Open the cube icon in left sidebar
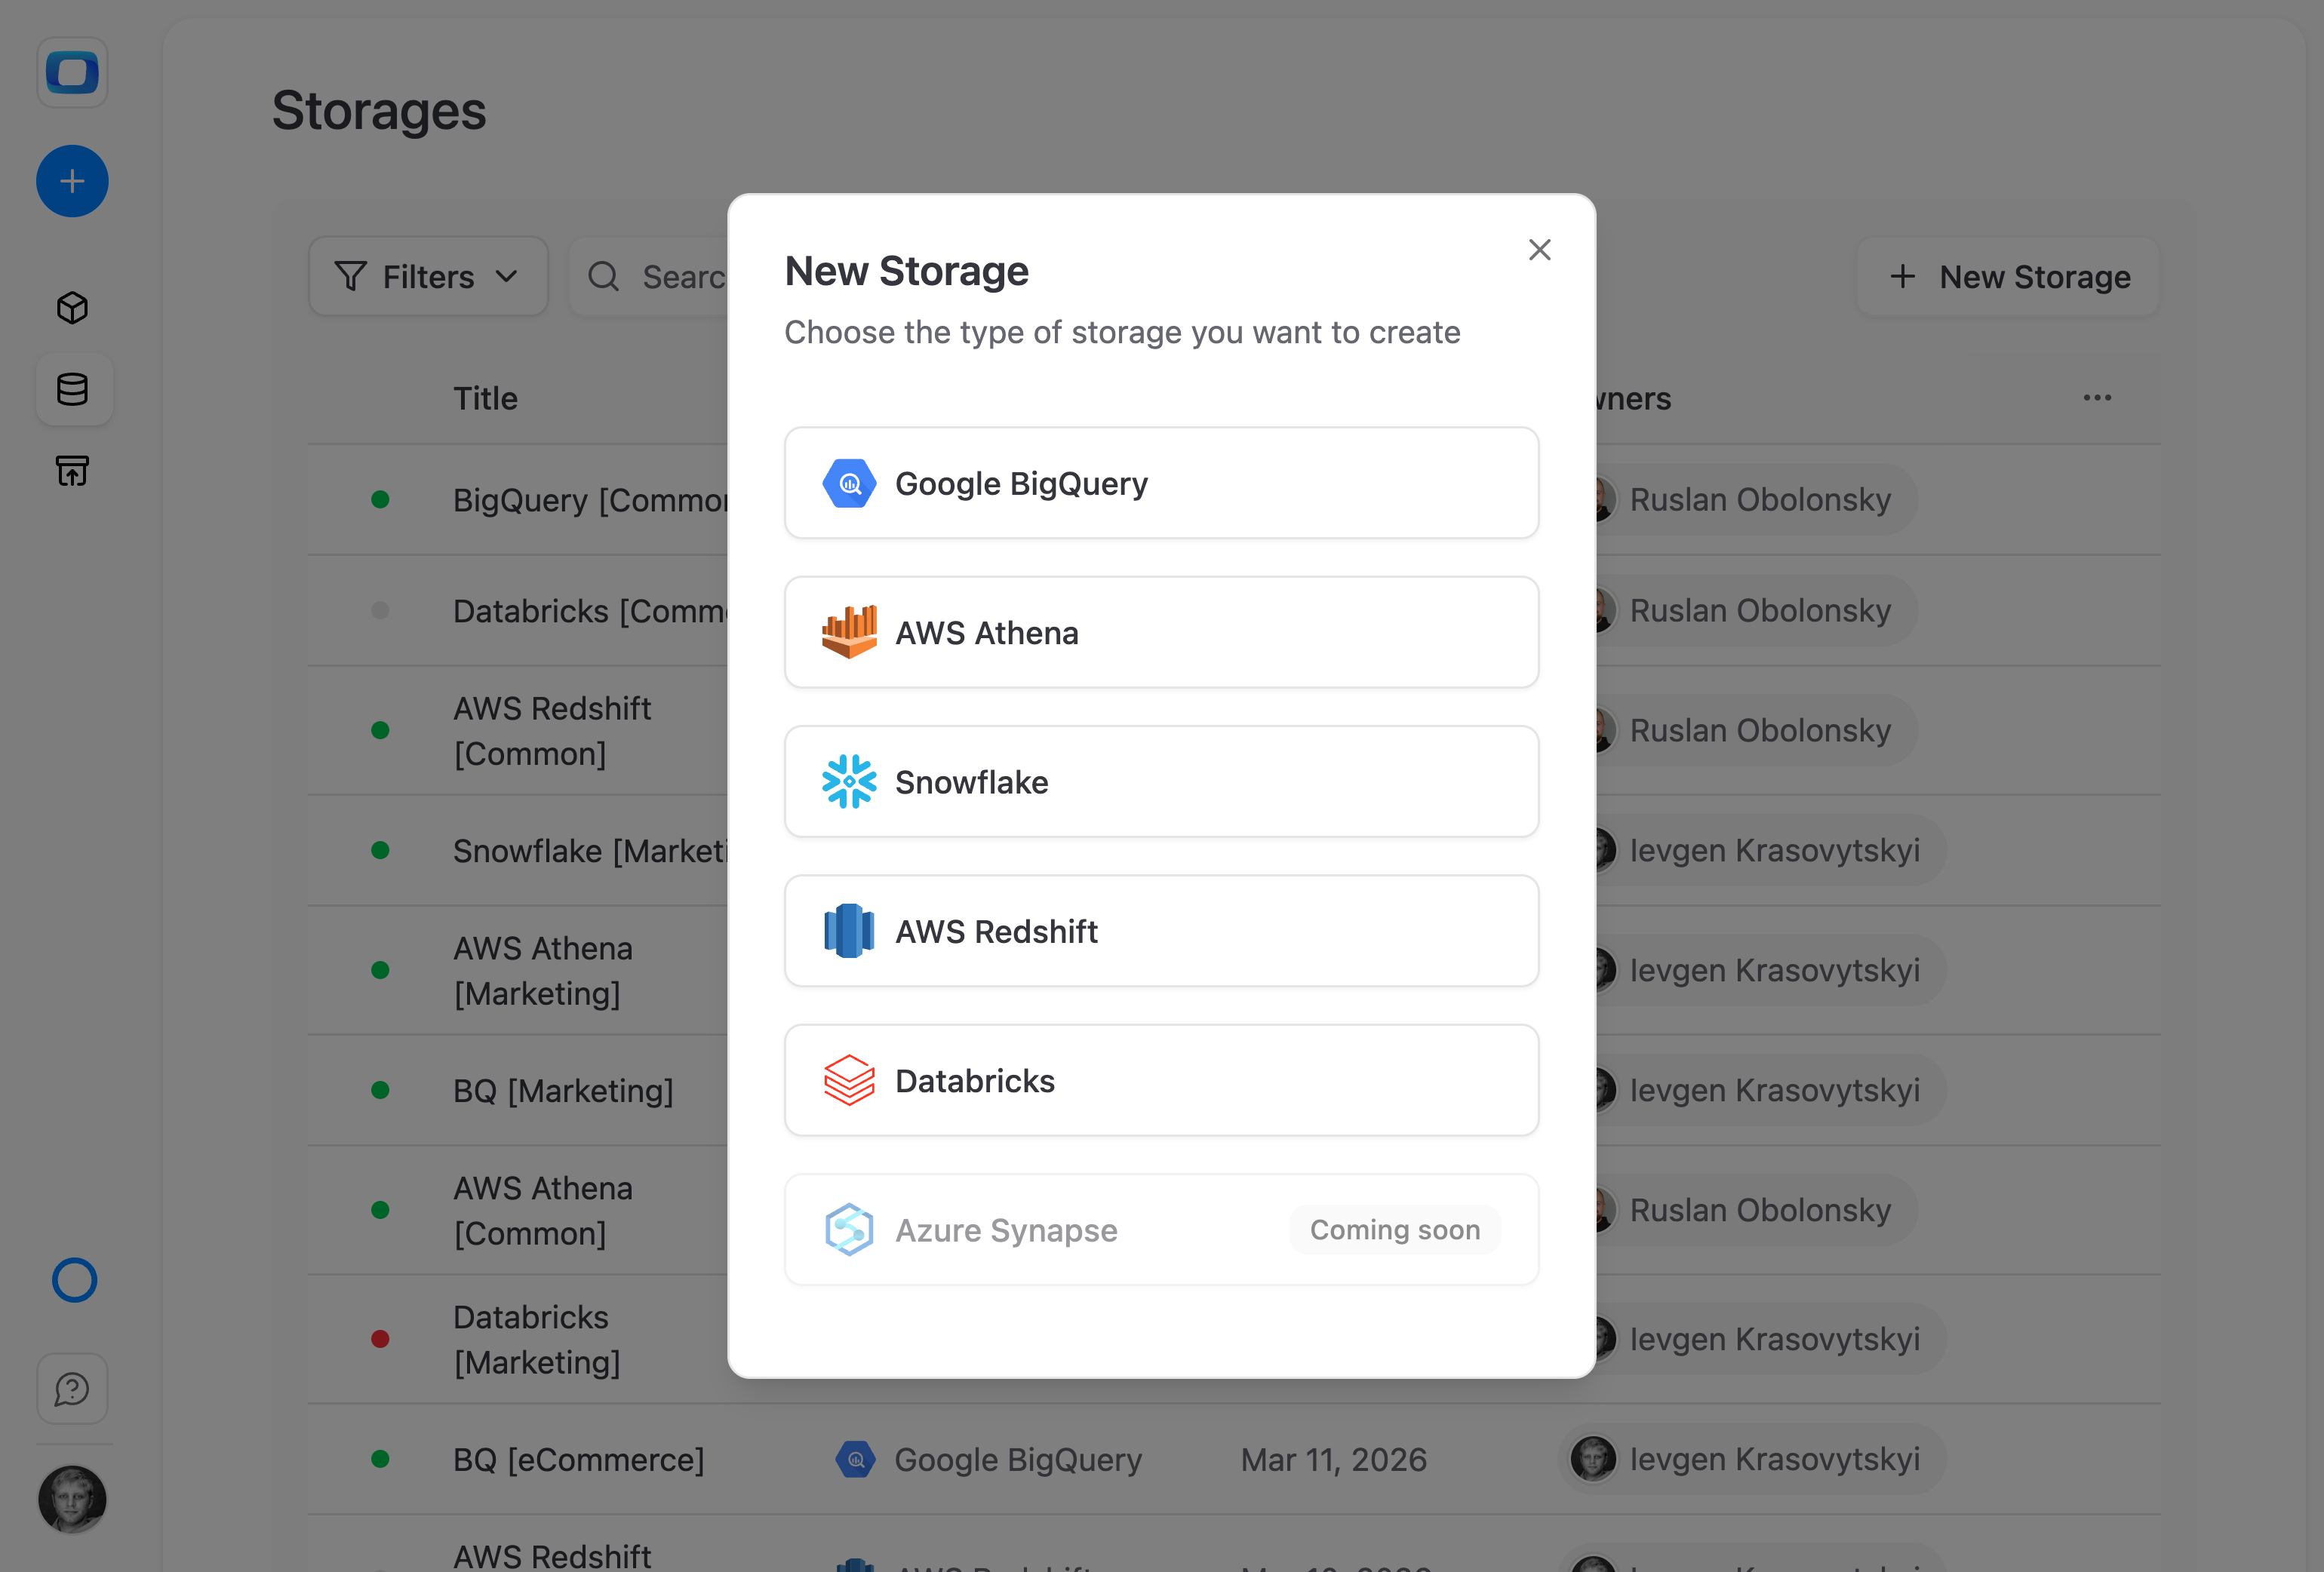The width and height of the screenshot is (2324, 1572). click(x=72, y=307)
